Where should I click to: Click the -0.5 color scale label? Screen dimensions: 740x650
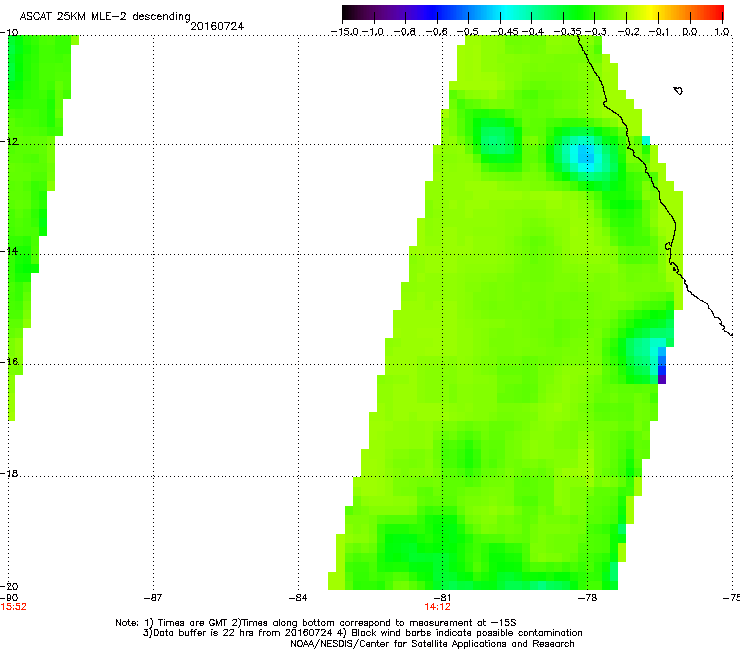click(468, 32)
